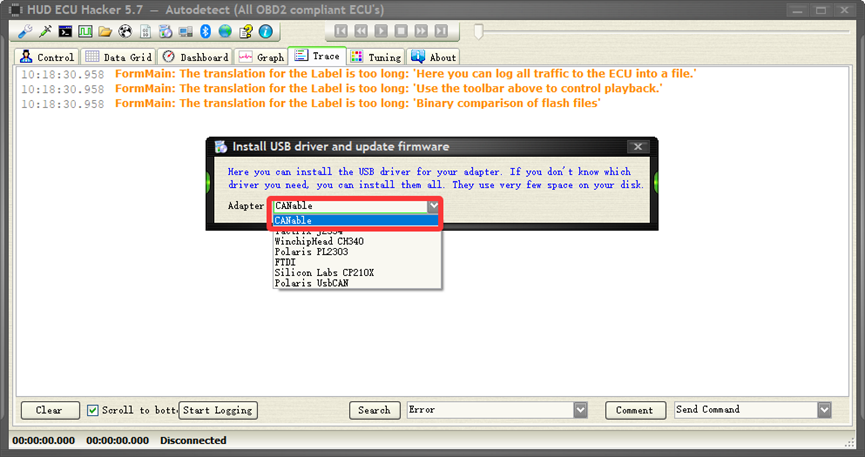Click the Start Logging button

pos(218,410)
